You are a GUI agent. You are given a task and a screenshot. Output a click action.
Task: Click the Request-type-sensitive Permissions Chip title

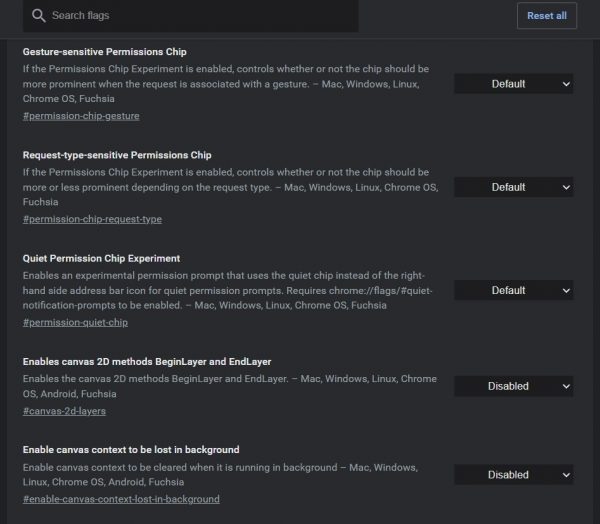click(117, 155)
